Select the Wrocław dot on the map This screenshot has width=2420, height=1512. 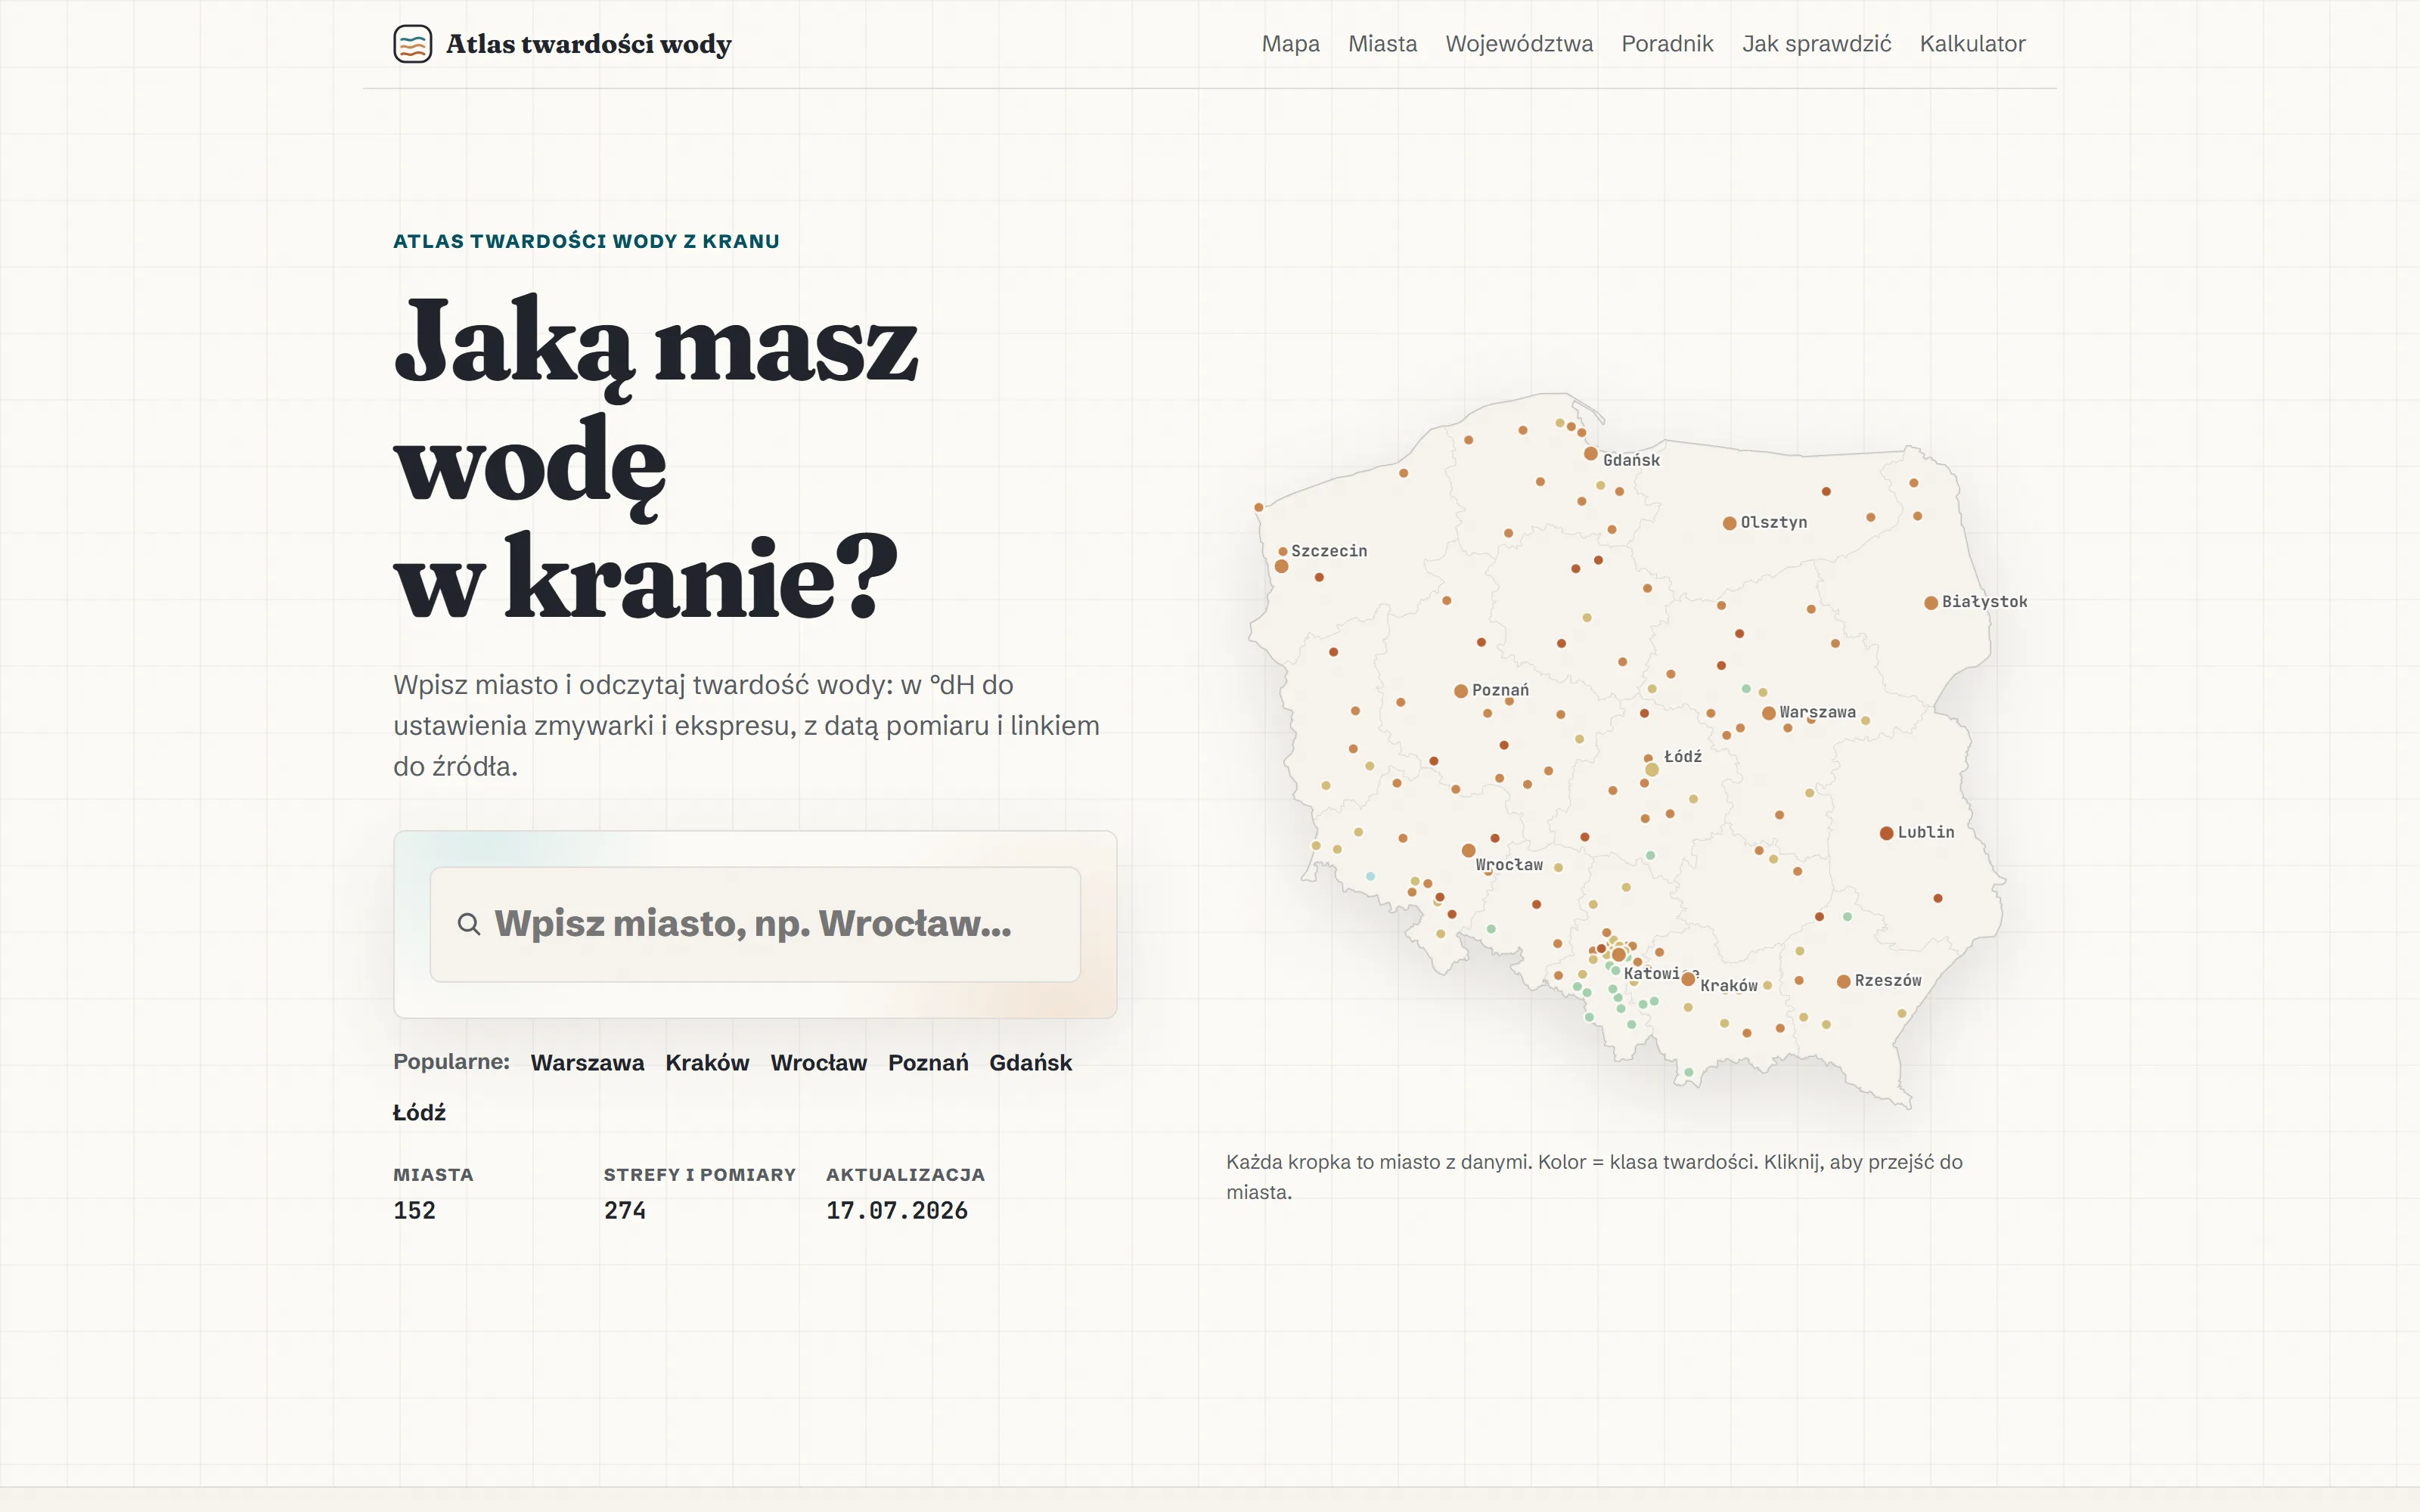click(1468, 851)
